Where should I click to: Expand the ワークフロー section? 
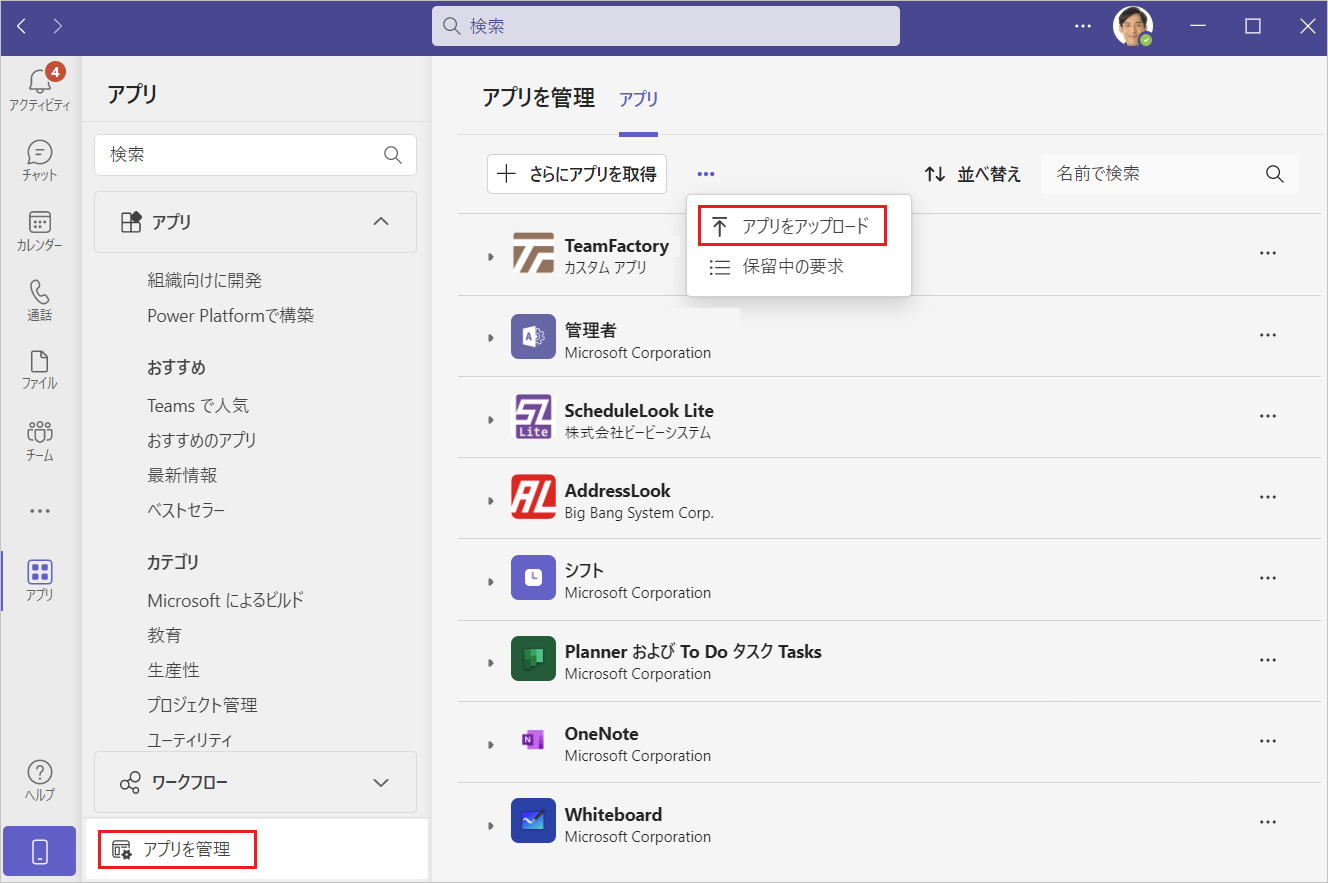255,782
